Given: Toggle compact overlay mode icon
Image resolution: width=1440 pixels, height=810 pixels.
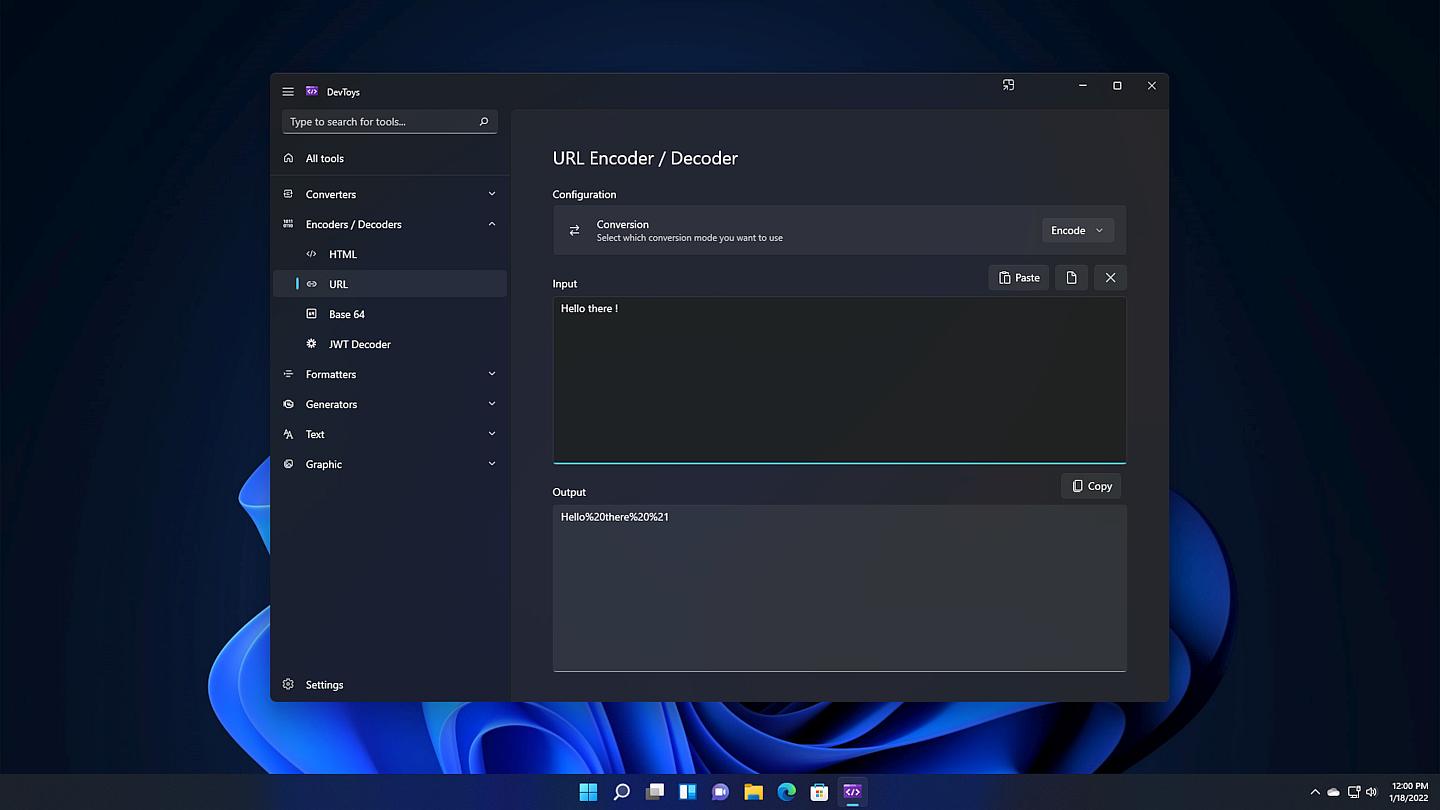Looking at the screenshot, I should point(1008,85).
